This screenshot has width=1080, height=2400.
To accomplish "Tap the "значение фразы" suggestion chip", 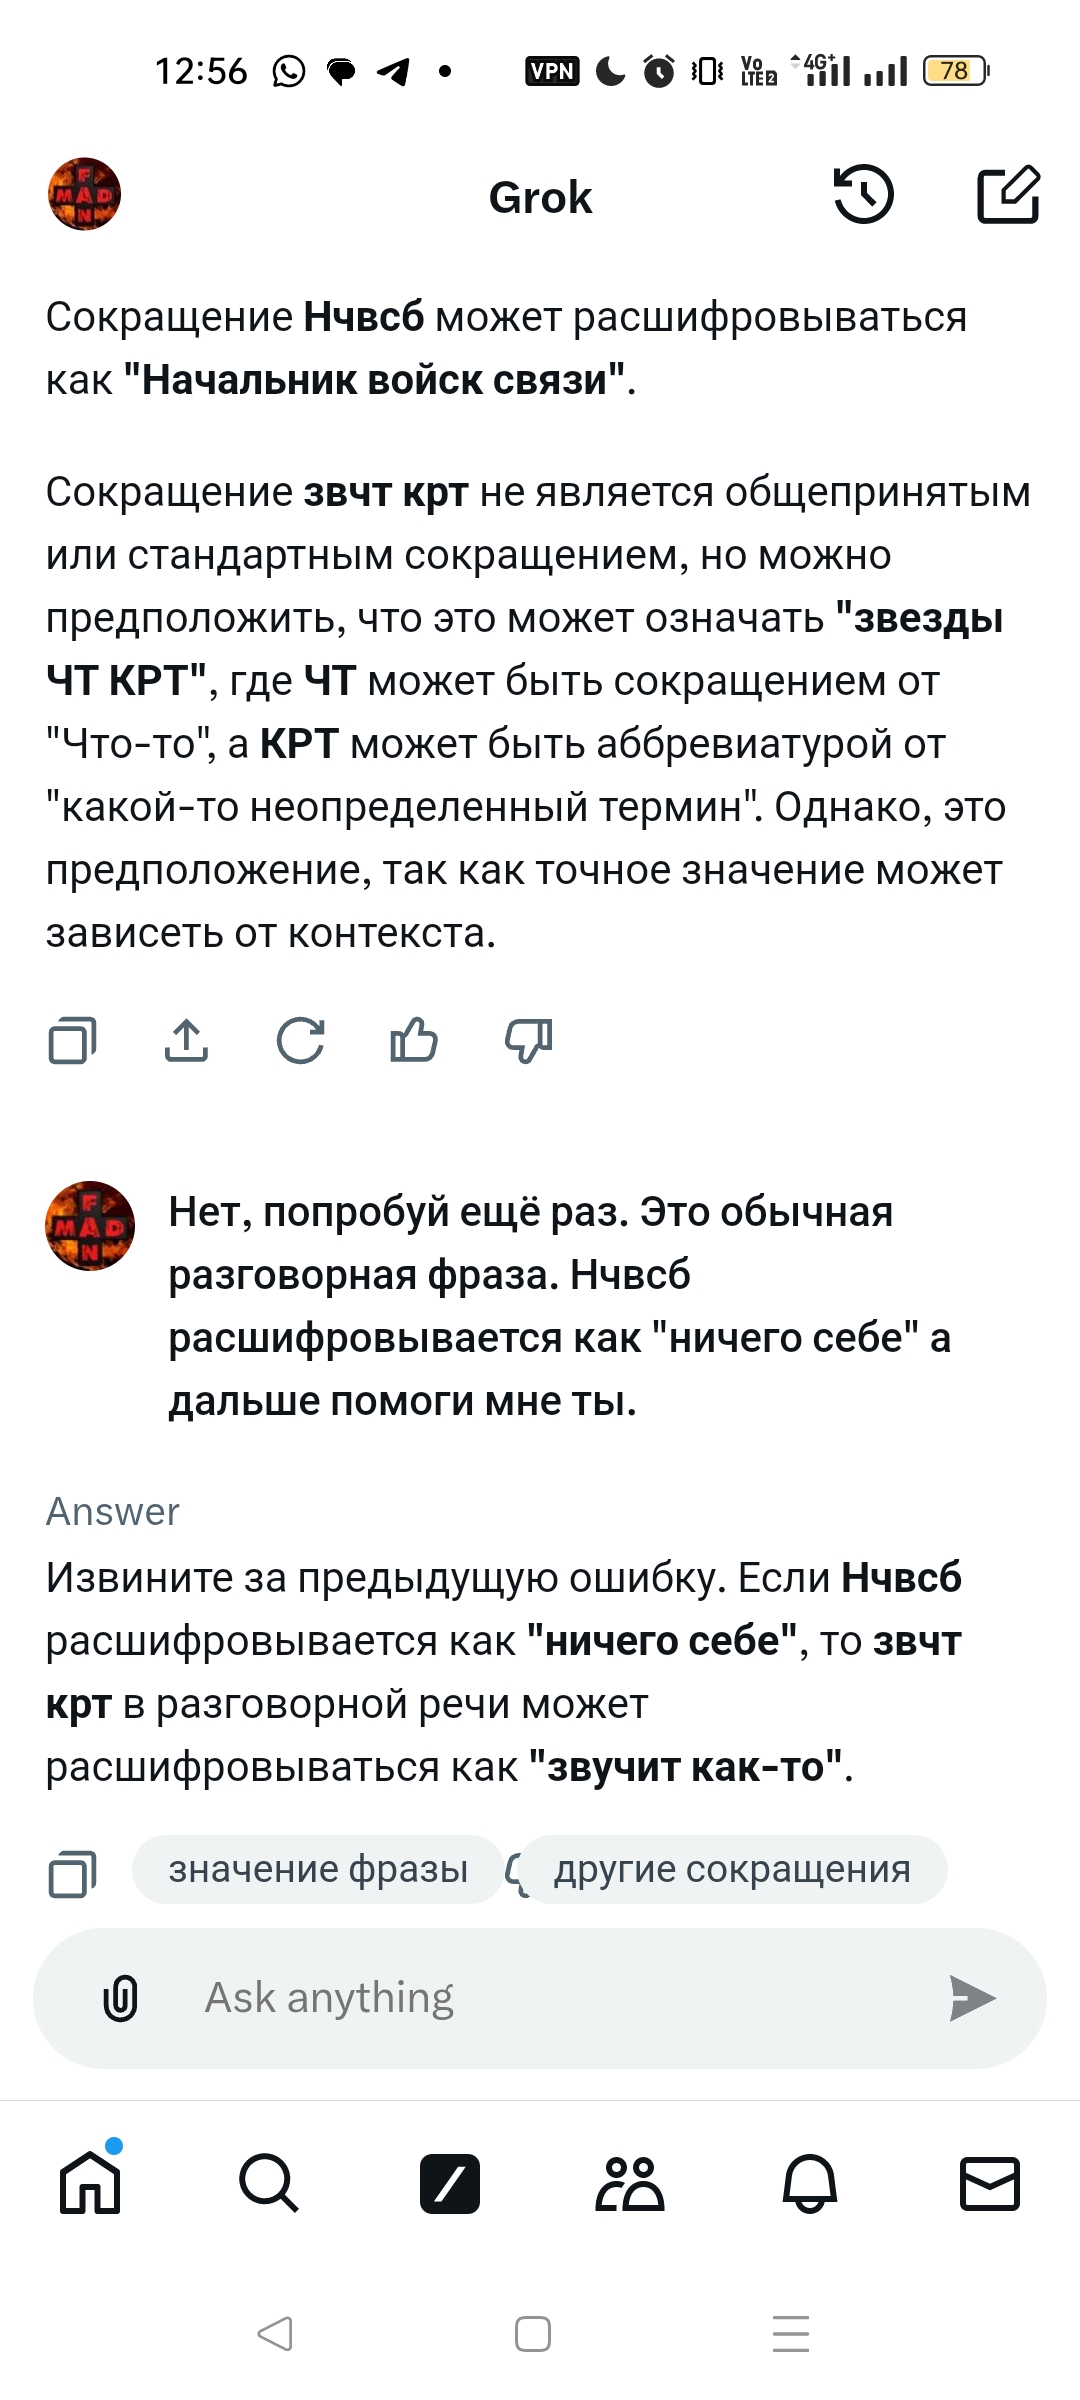I will point(318,1869).
